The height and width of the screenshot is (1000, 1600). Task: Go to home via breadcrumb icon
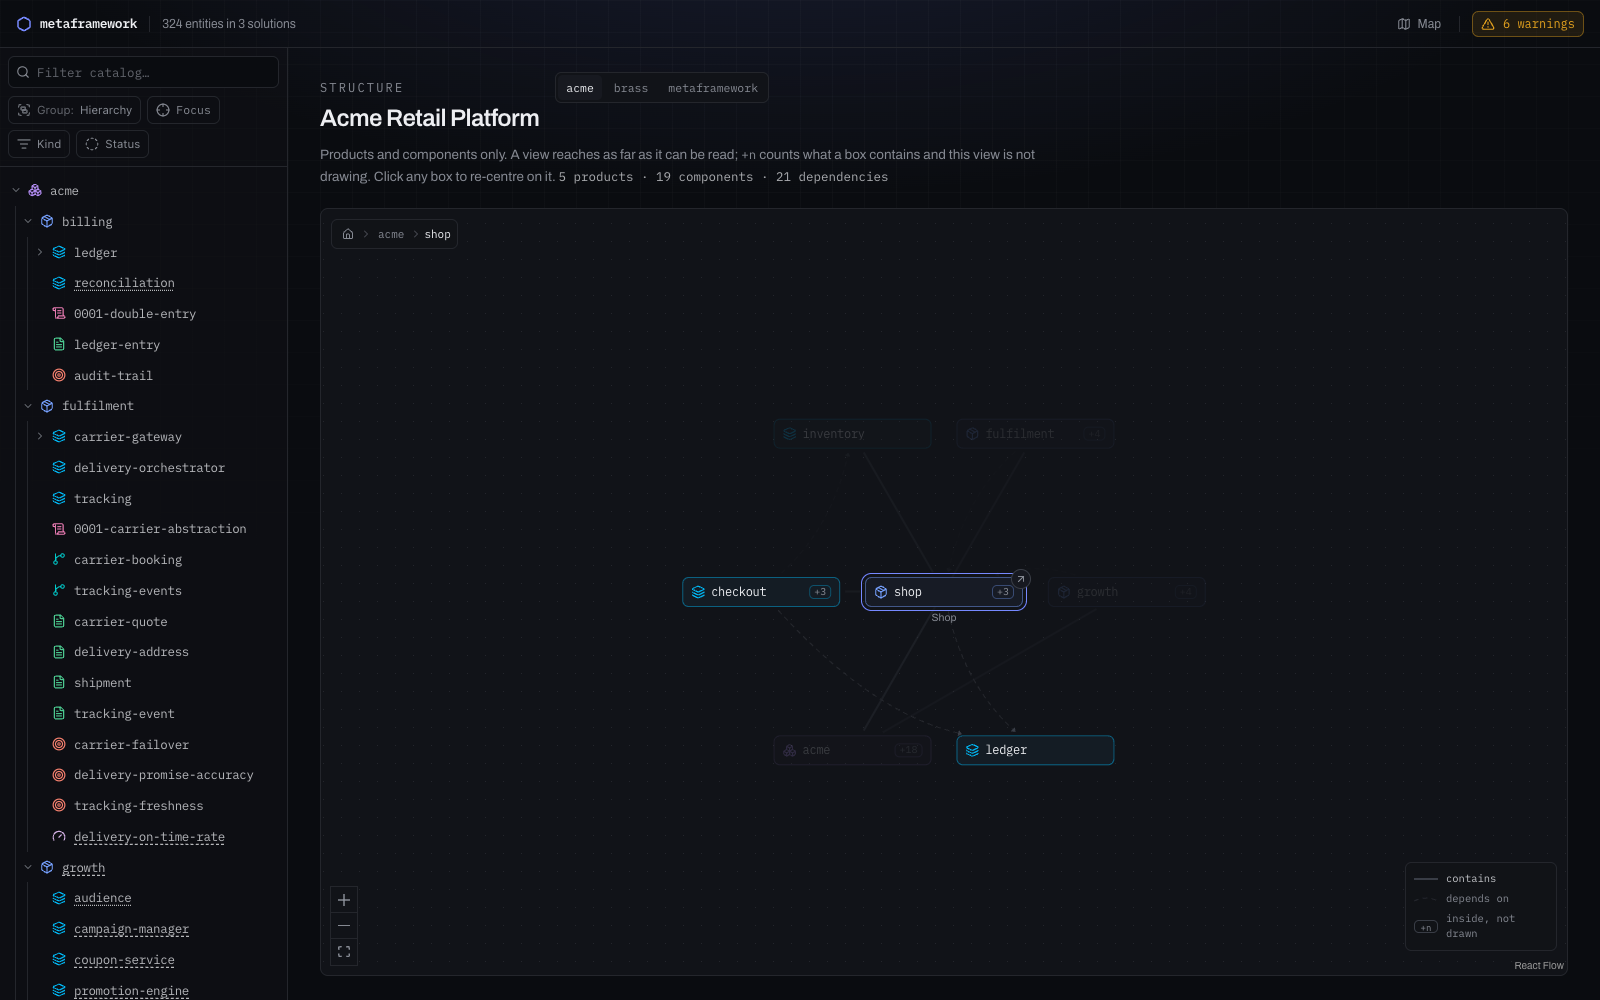348,234
